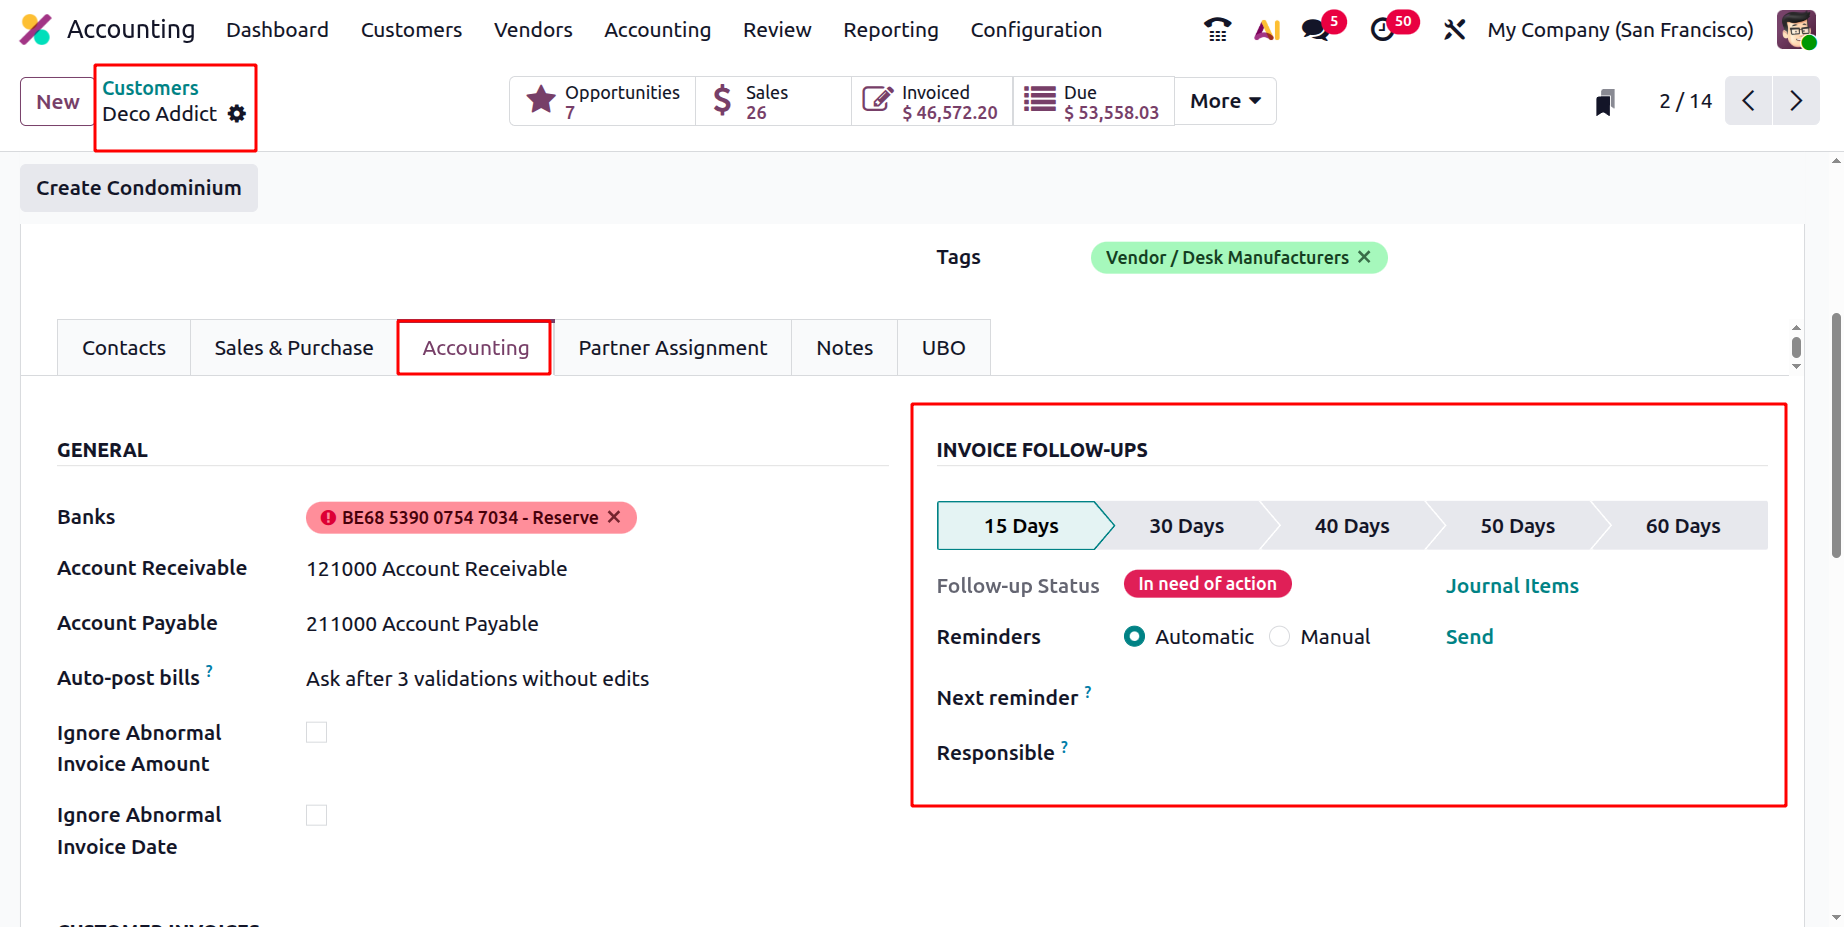
Task: Click the debug tools wrench icon
Action: 1454,30
